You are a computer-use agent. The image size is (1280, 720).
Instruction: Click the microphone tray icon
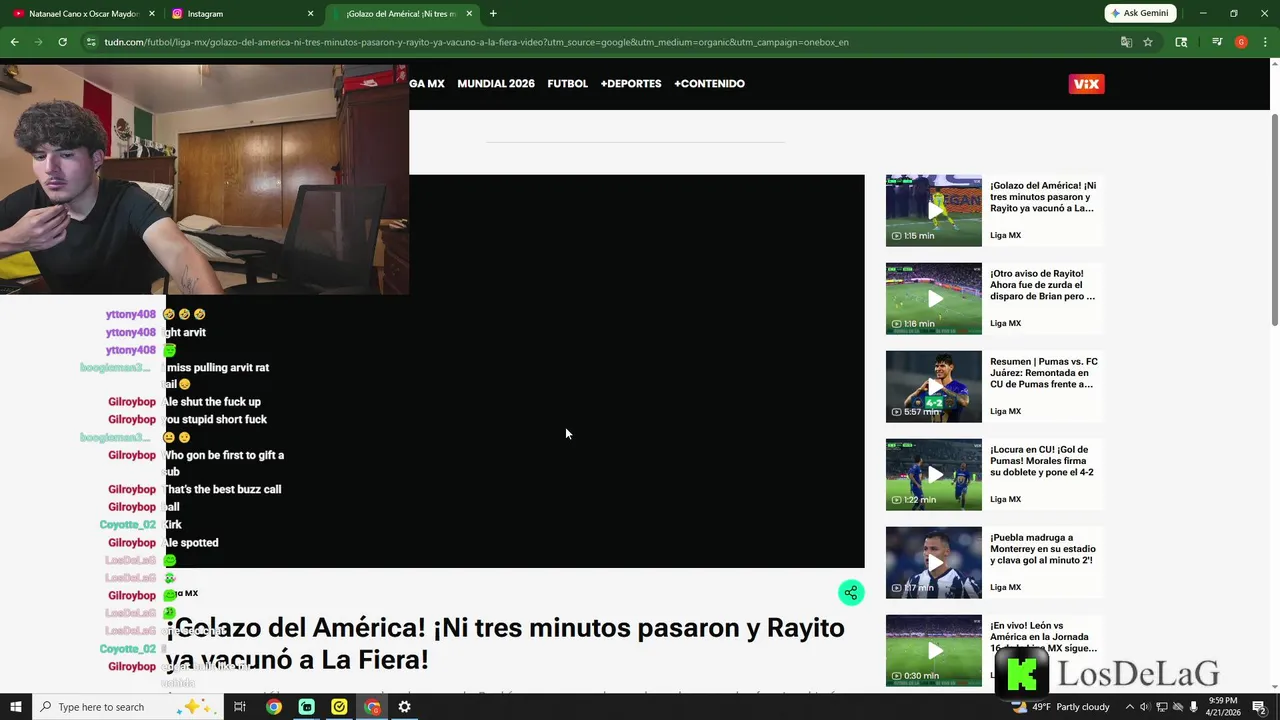[1193, 707]
